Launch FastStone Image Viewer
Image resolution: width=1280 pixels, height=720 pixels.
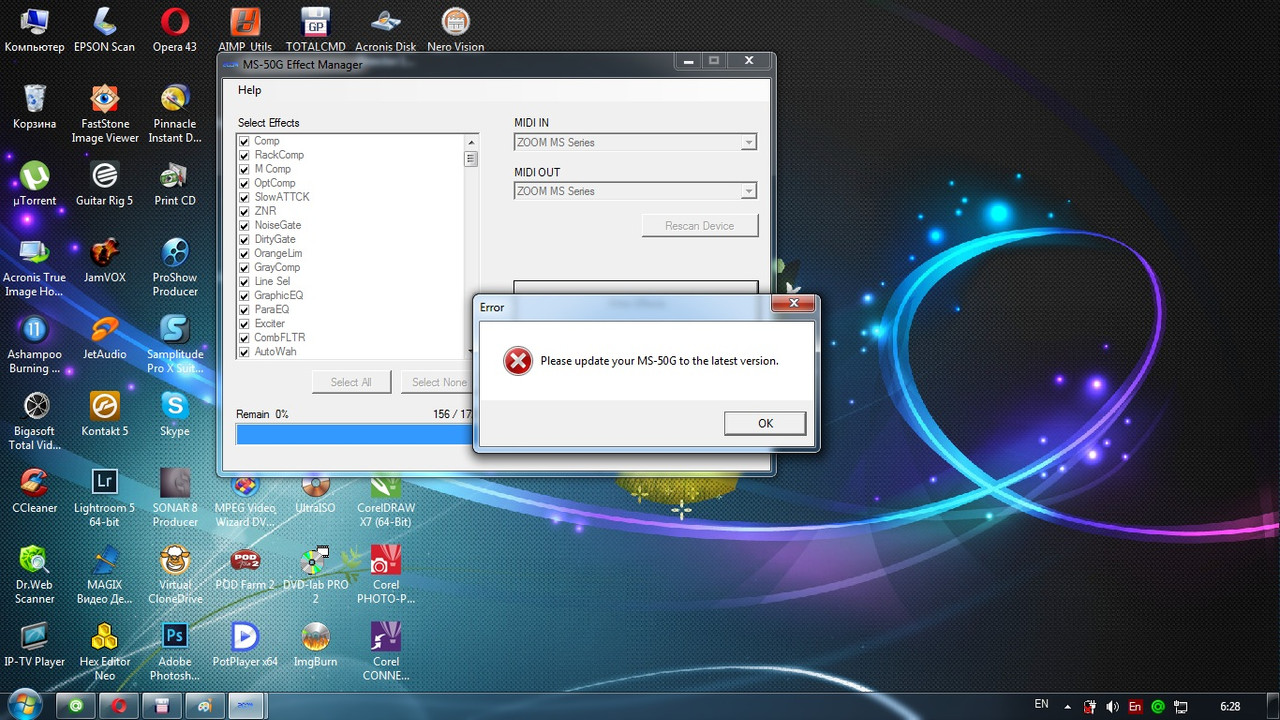[x=104, y=113]
